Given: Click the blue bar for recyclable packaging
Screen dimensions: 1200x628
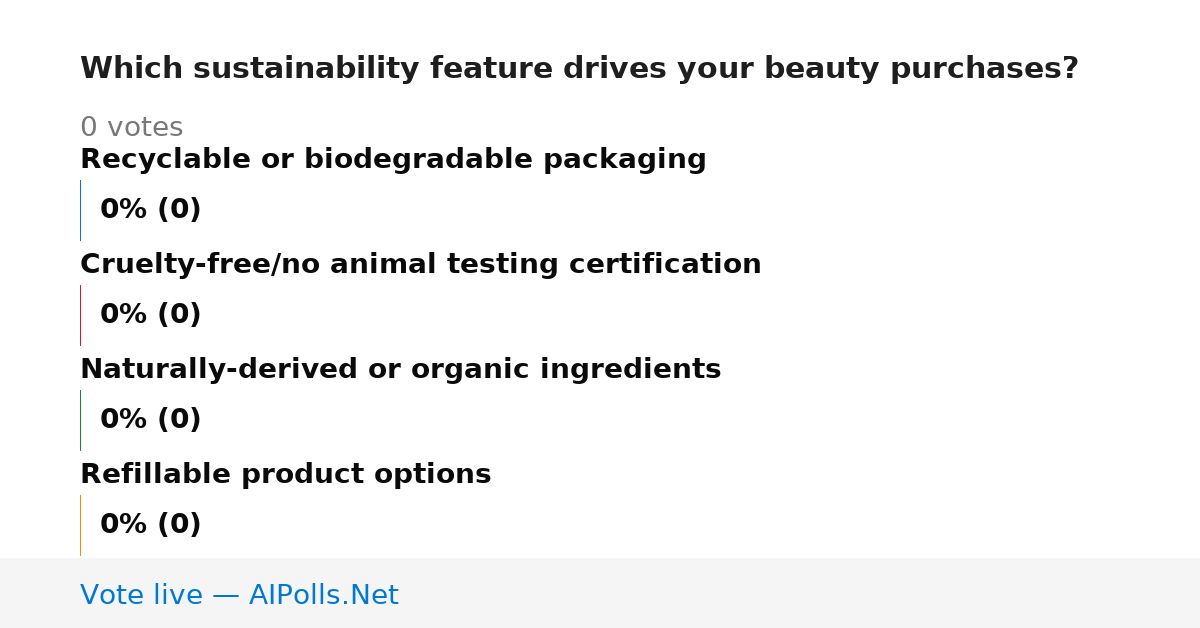Looking at the screenshot, I should (x=80, y=210).
